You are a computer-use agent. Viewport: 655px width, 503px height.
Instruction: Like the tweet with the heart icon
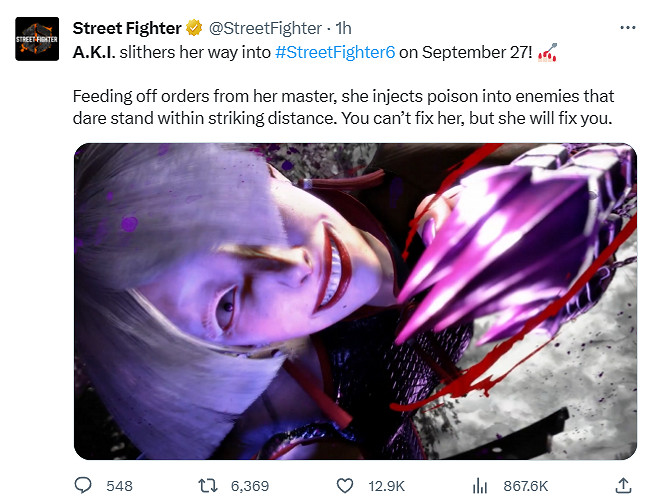coord(345,485)
